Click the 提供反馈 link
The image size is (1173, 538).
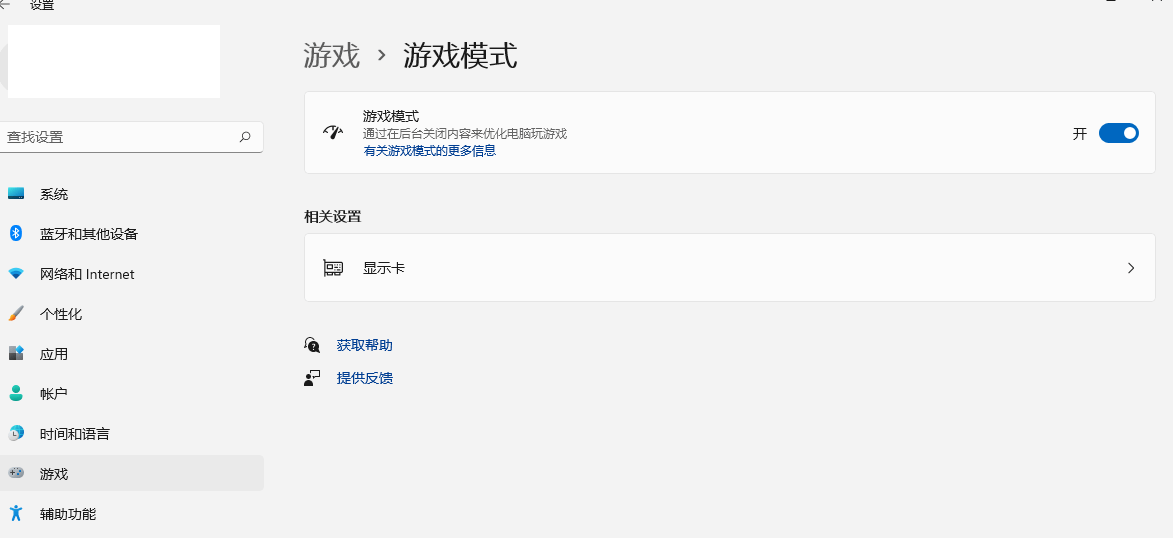364,378
